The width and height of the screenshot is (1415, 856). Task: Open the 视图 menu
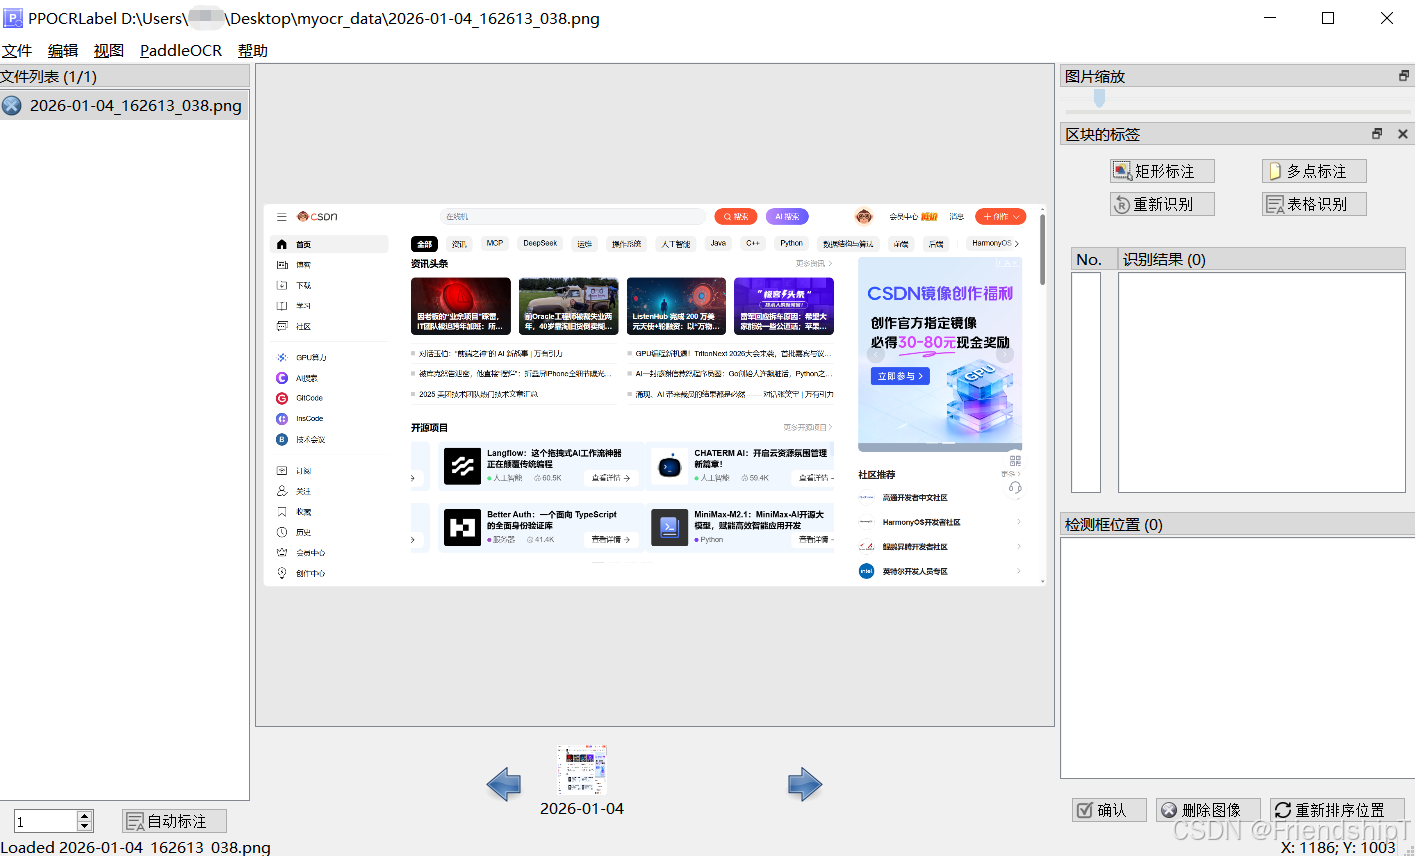[109, 51]
